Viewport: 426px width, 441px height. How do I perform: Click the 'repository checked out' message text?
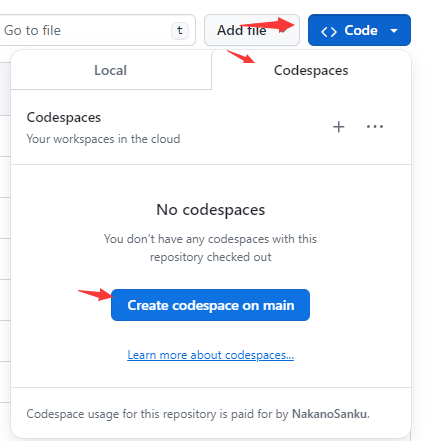point(211,257)
